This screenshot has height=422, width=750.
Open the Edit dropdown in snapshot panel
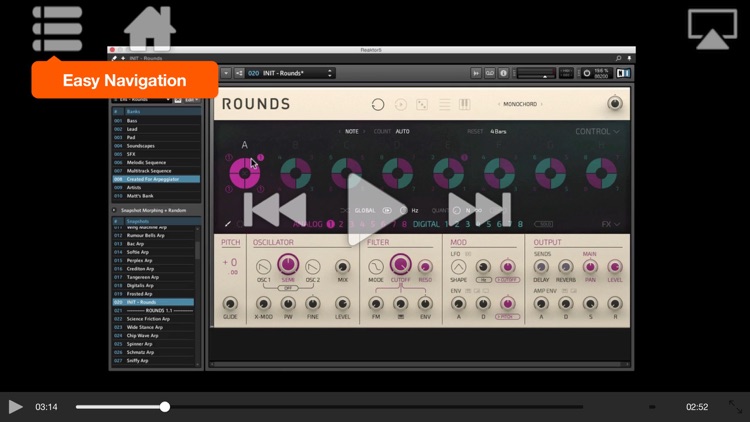click(x=191, y=100)
